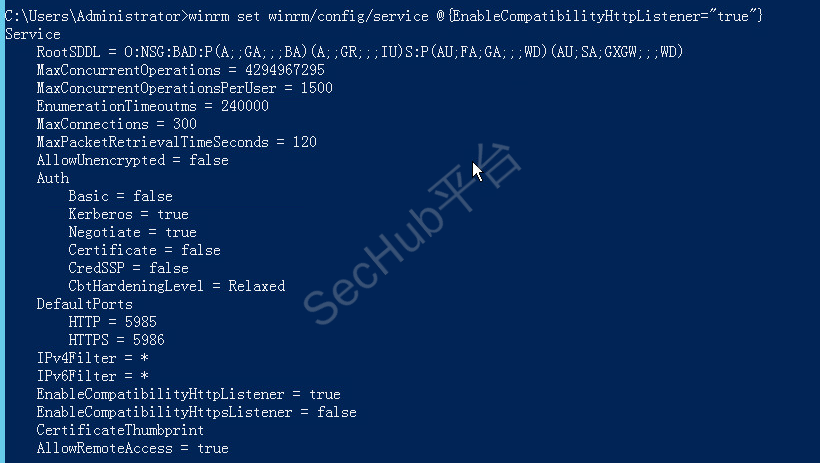Viewport: 820px width, 463px height.
Task: Click the Negotiate = true entry
Action: (133, 232)
